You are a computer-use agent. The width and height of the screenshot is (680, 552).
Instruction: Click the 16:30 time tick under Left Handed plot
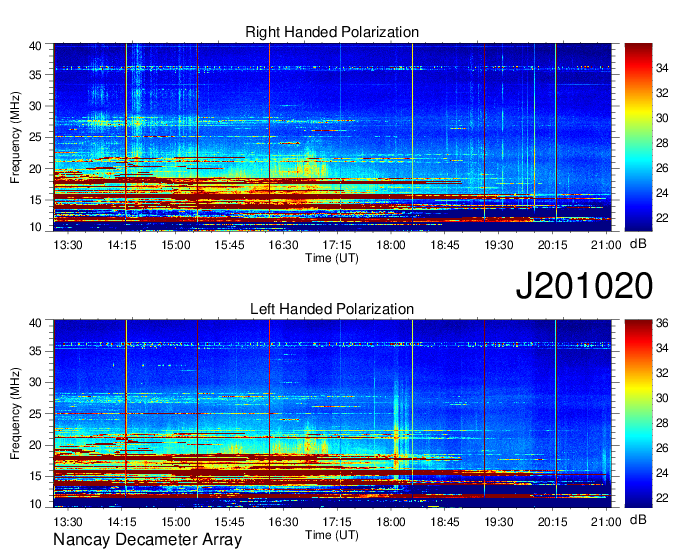(x=283, y=522)
